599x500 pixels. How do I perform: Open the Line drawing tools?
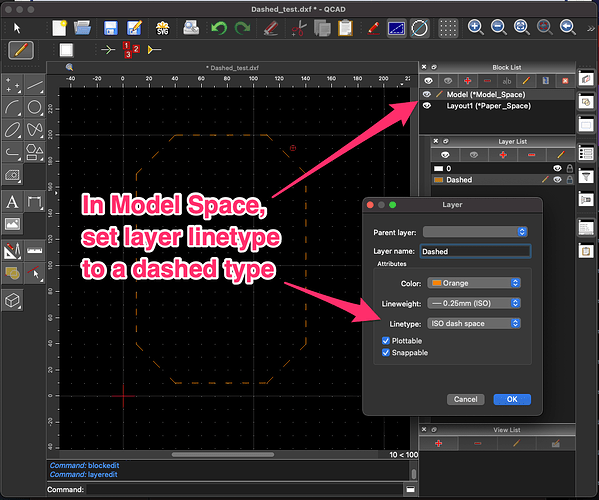[35, 85]
